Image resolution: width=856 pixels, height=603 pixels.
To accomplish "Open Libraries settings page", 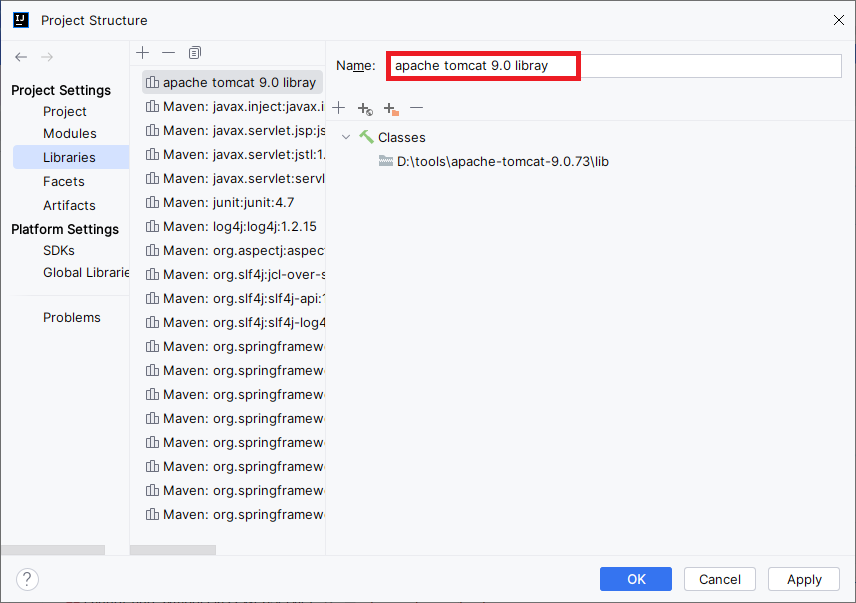I will coord(71,157).
